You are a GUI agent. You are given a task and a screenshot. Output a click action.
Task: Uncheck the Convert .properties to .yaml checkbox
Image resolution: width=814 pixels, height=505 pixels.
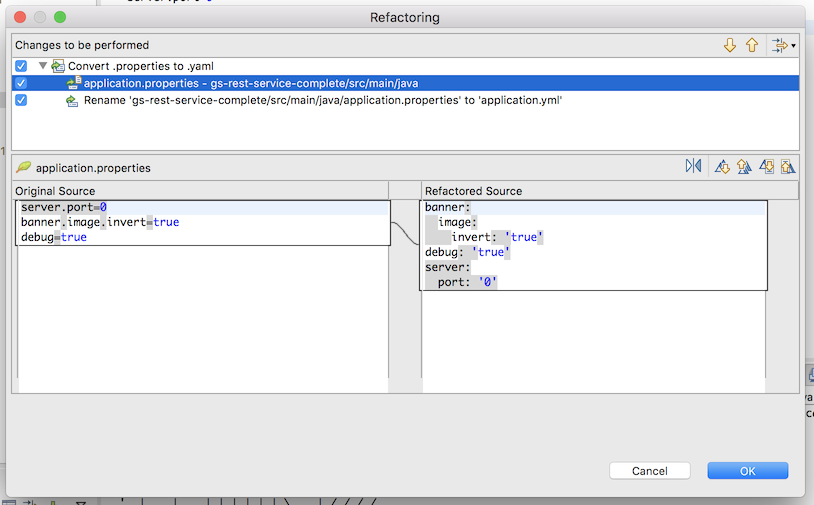21,66
